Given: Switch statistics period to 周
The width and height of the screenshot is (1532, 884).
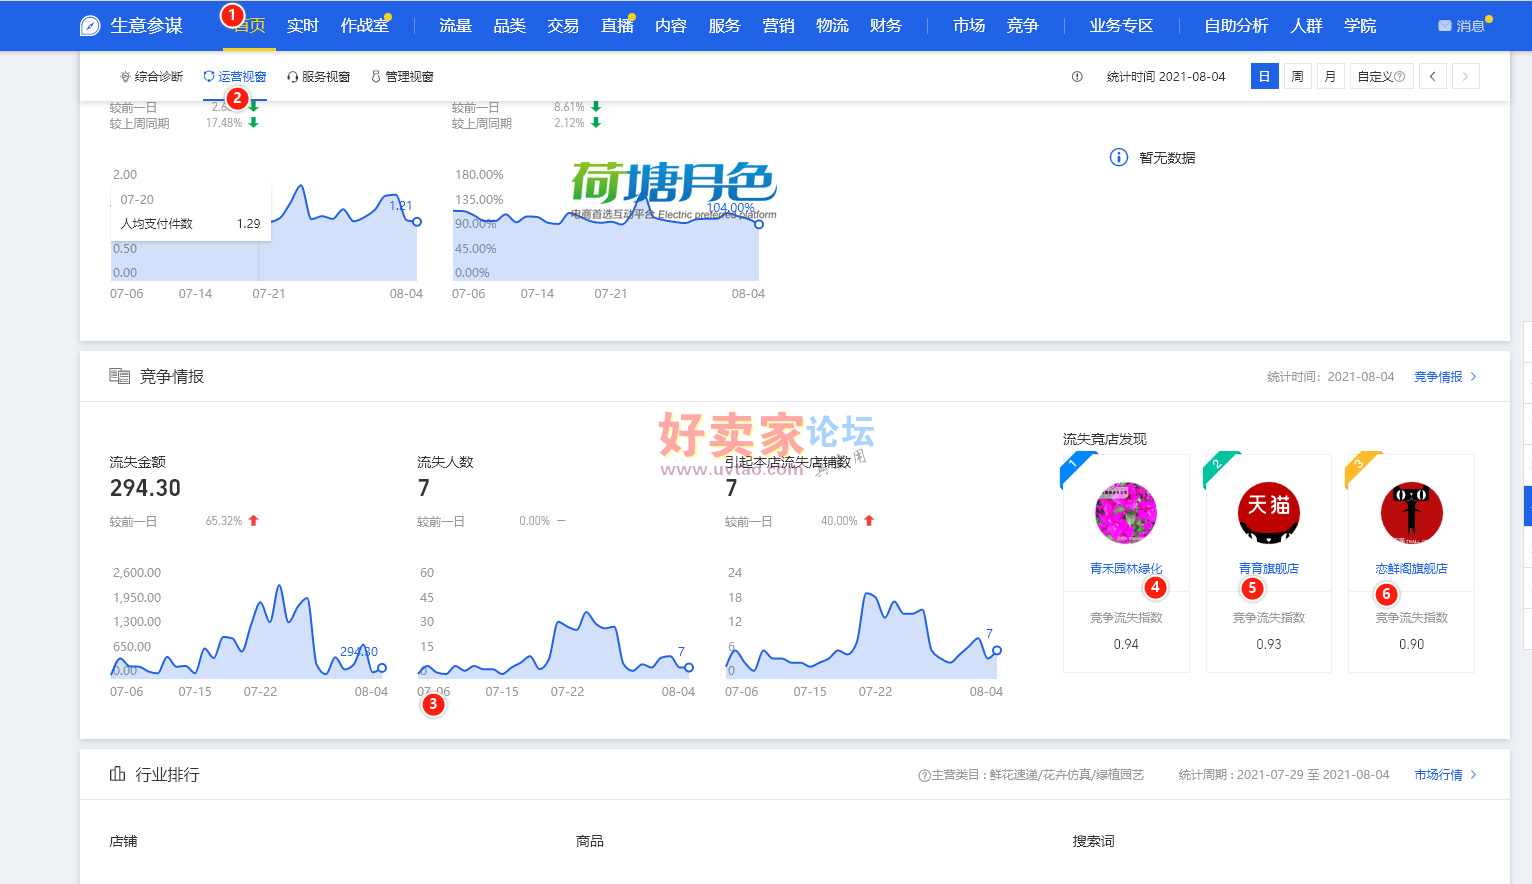Looking at the screenshot, I should click(x=1297, y=77).
